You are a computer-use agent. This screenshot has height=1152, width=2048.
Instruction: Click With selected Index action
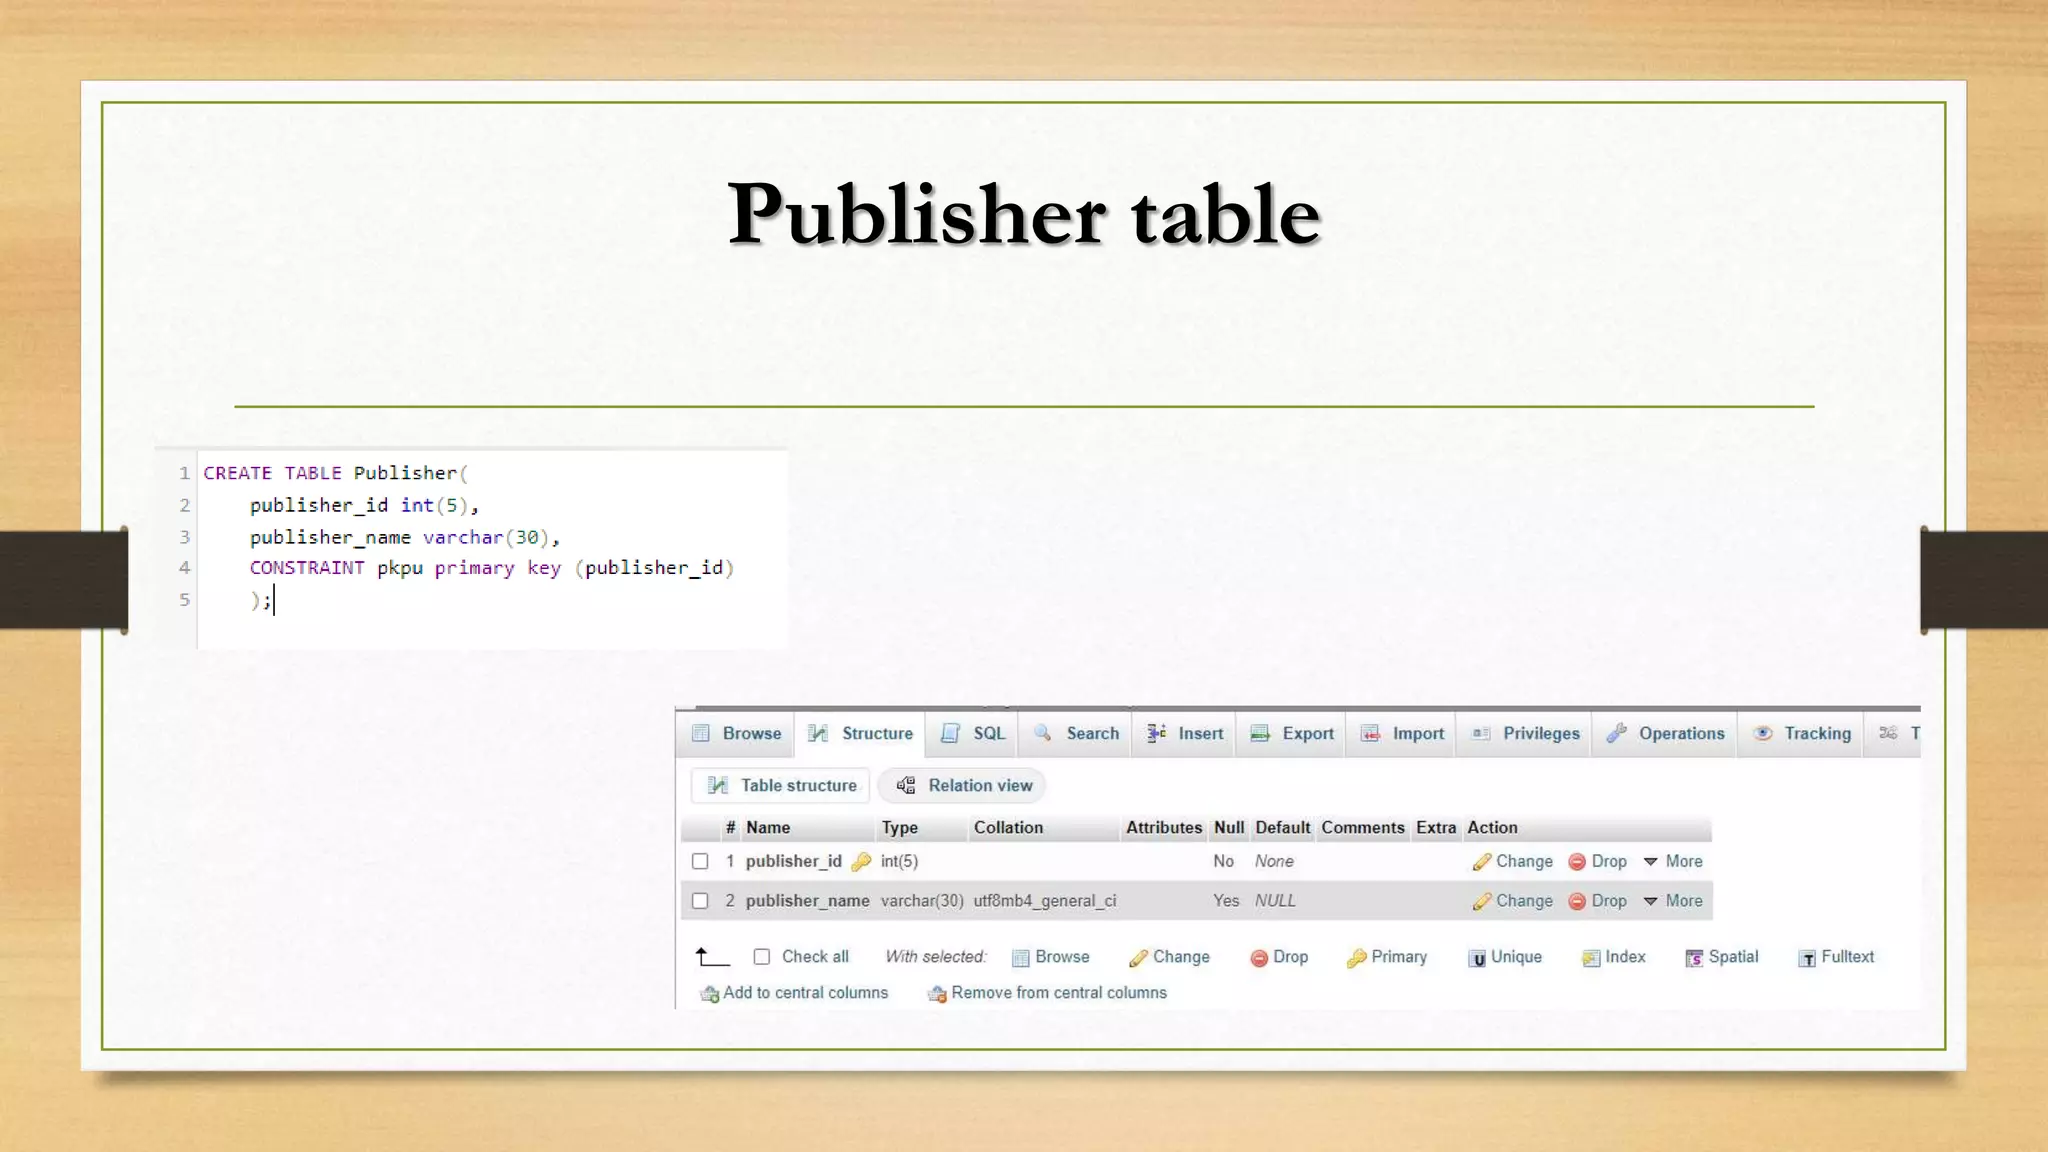point(1613,957)
